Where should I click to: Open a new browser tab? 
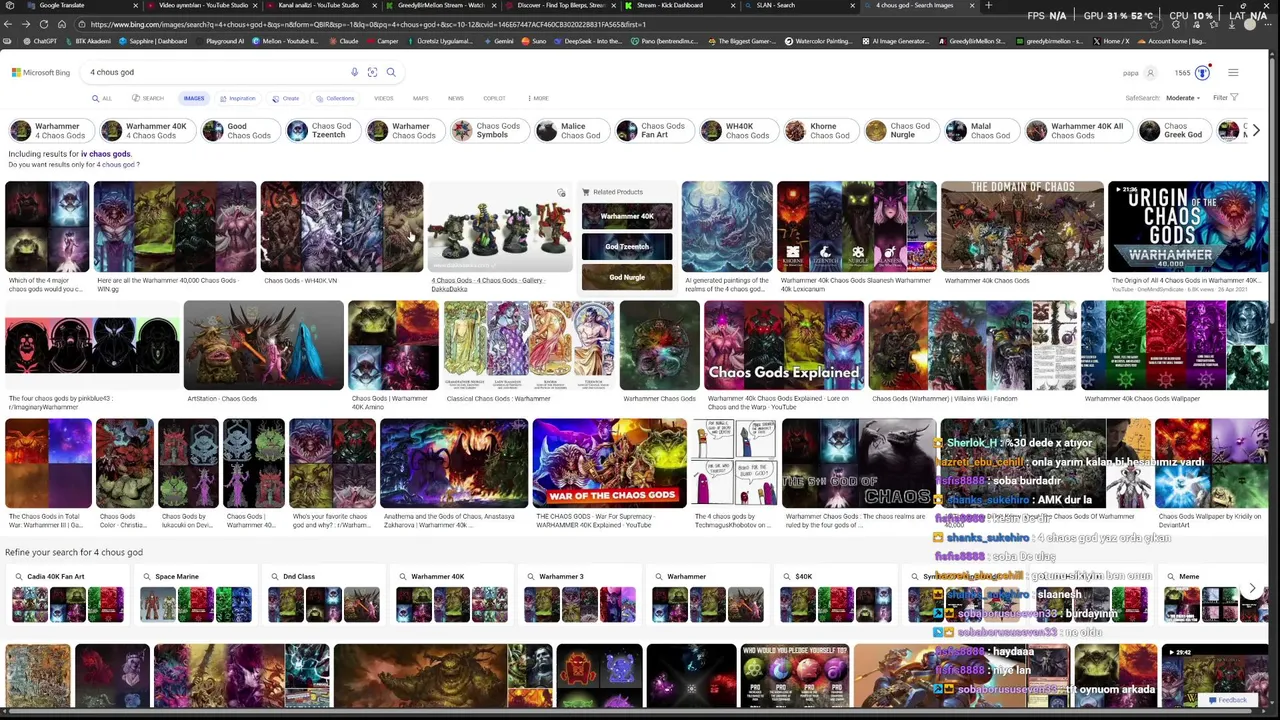(x=988, y=5)
